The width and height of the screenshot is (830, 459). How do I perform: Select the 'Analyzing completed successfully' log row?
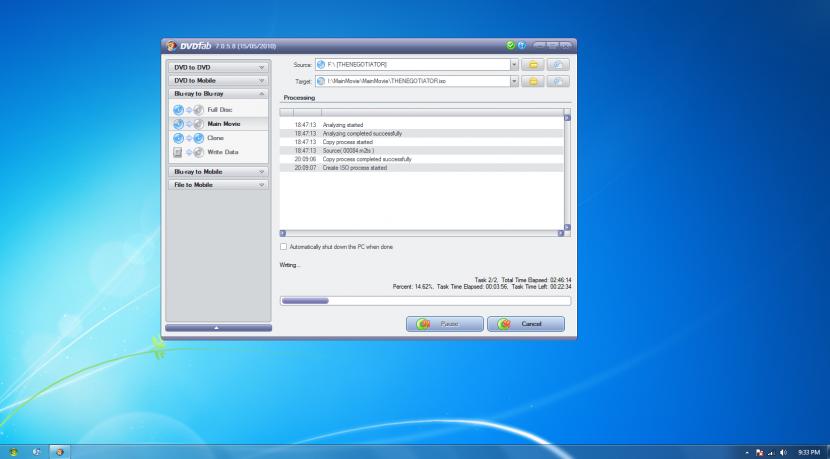pyautogui.click(x=421, y=134)
